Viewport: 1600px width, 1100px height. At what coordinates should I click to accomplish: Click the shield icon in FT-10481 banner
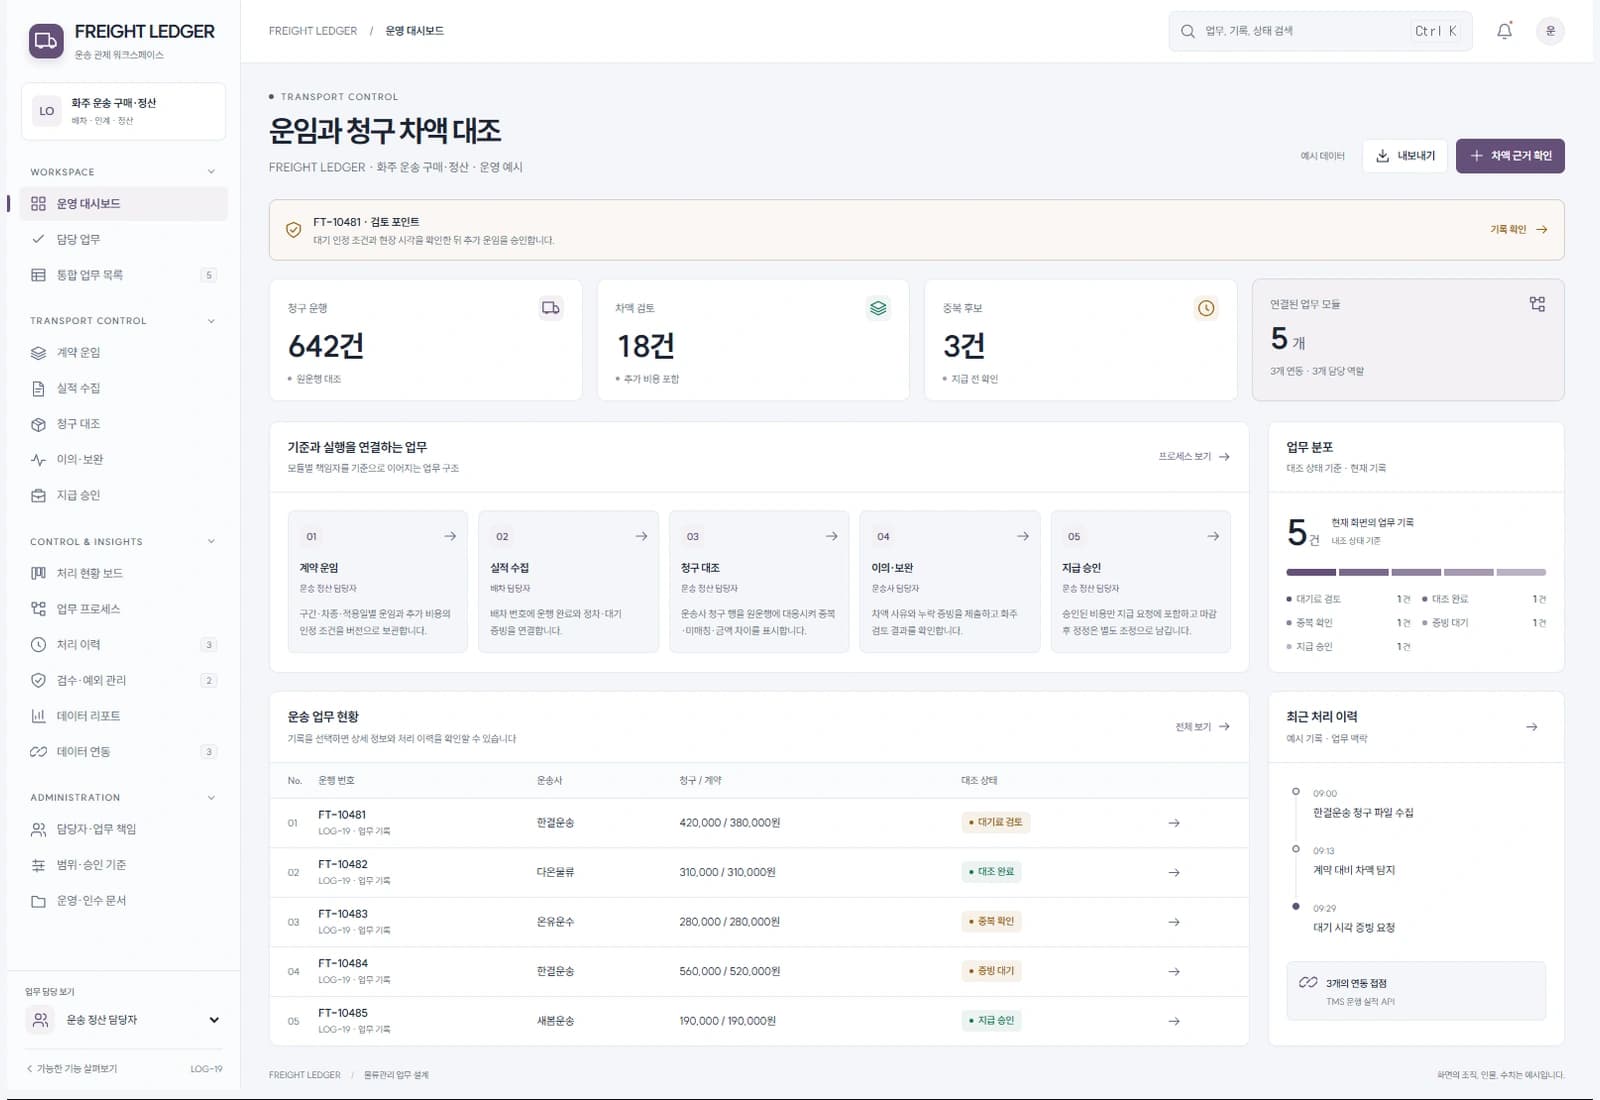pos(293,230)
